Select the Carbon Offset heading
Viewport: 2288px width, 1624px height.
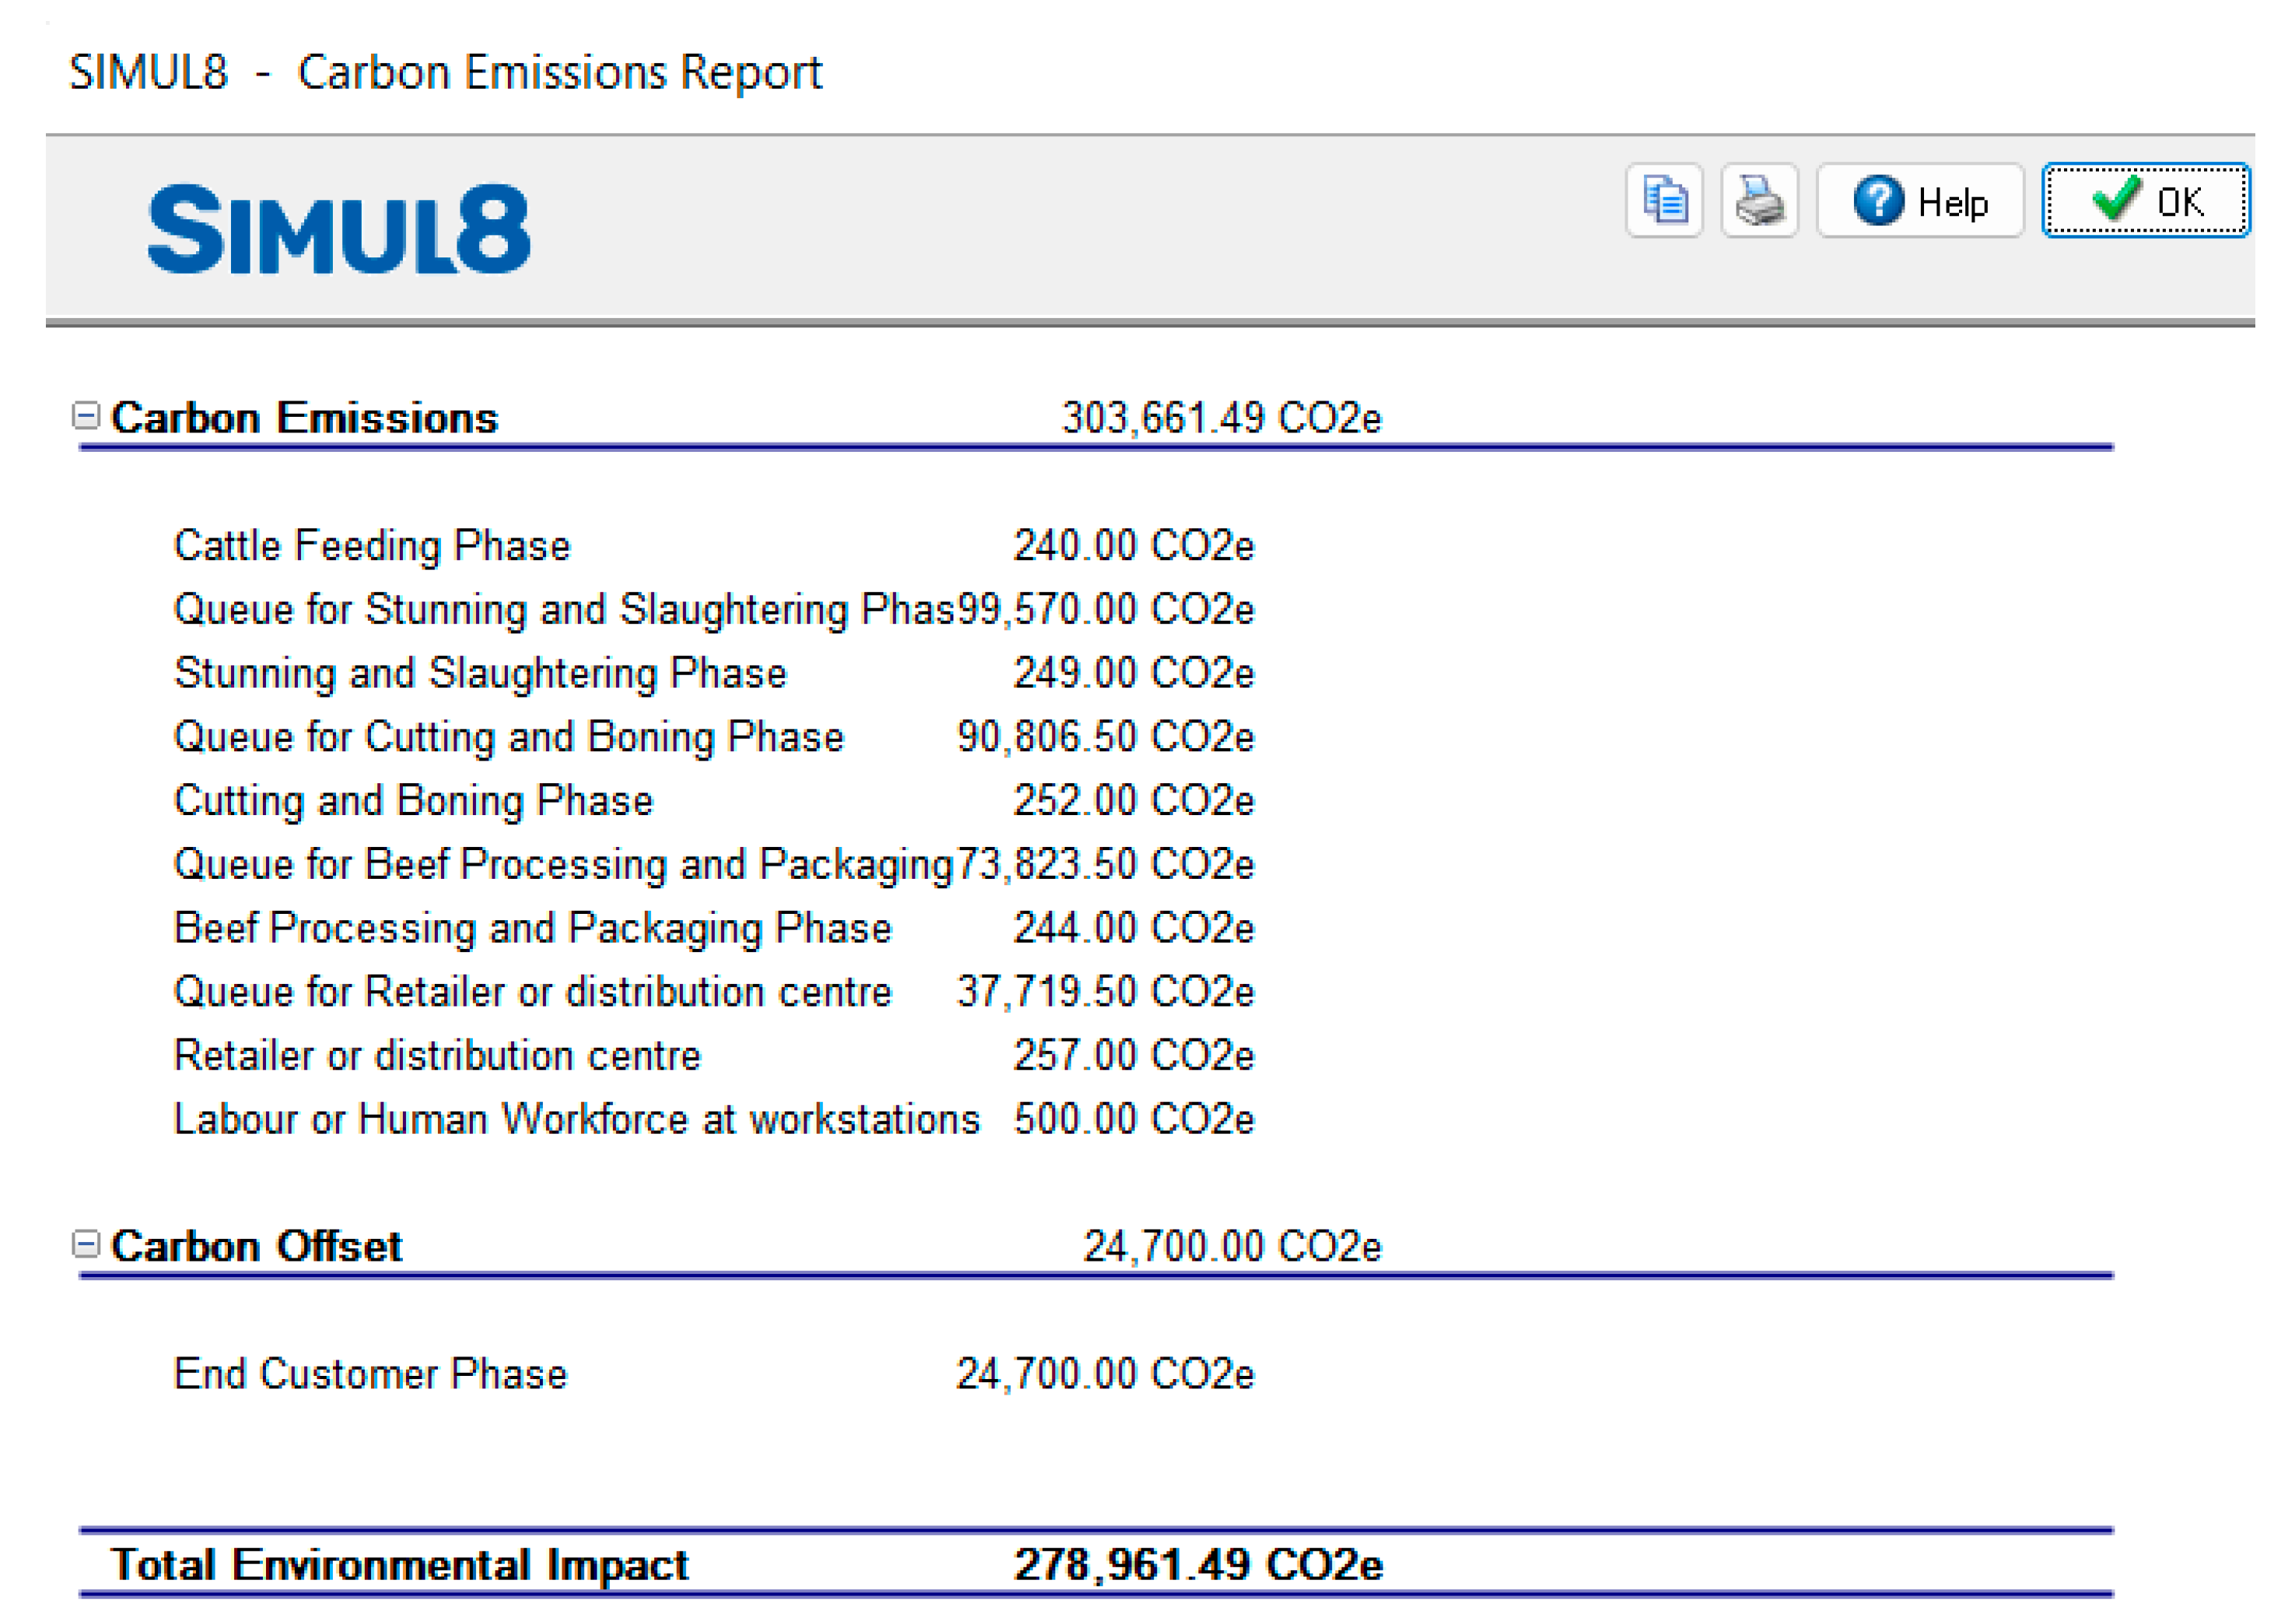point(256,1246)
